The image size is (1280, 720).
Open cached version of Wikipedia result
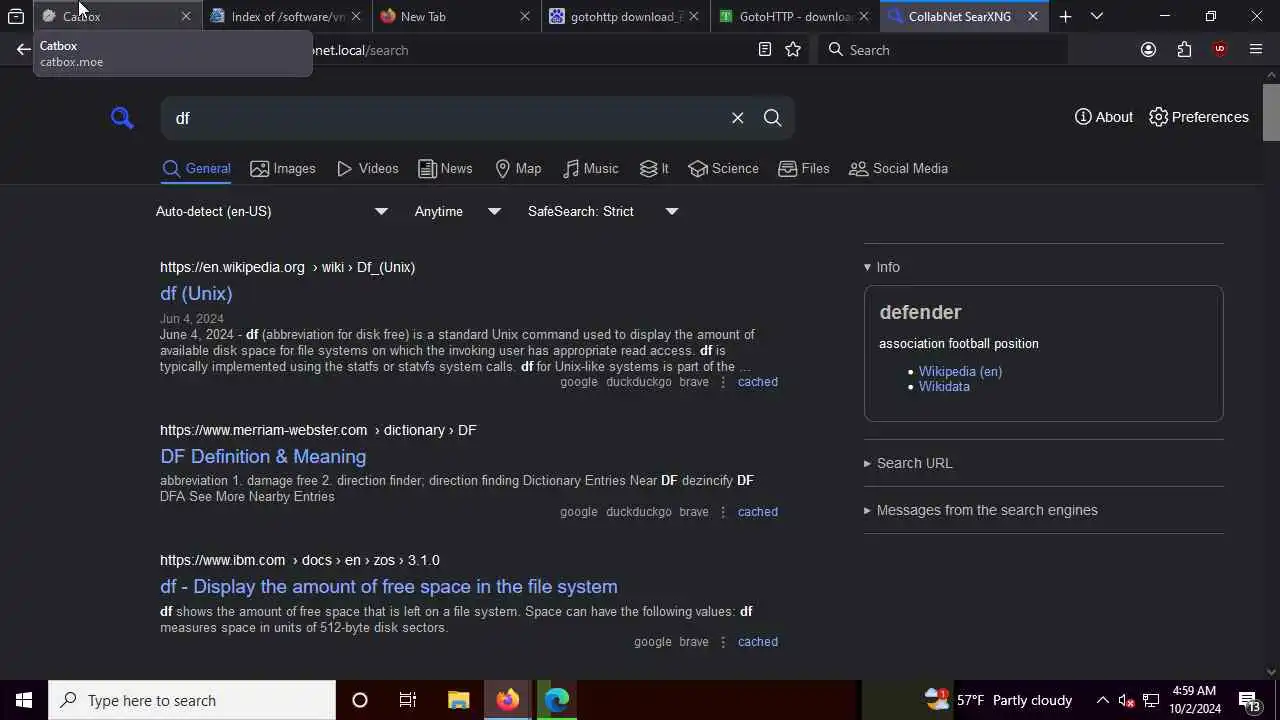tap(758, 382)
